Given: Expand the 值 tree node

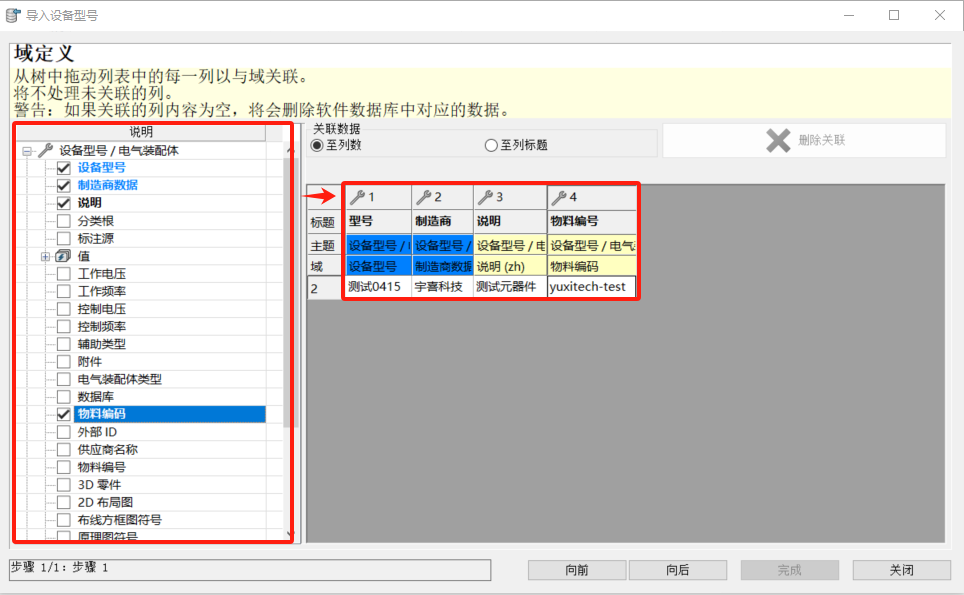Looking at the screenshot, I should point(44,254).
